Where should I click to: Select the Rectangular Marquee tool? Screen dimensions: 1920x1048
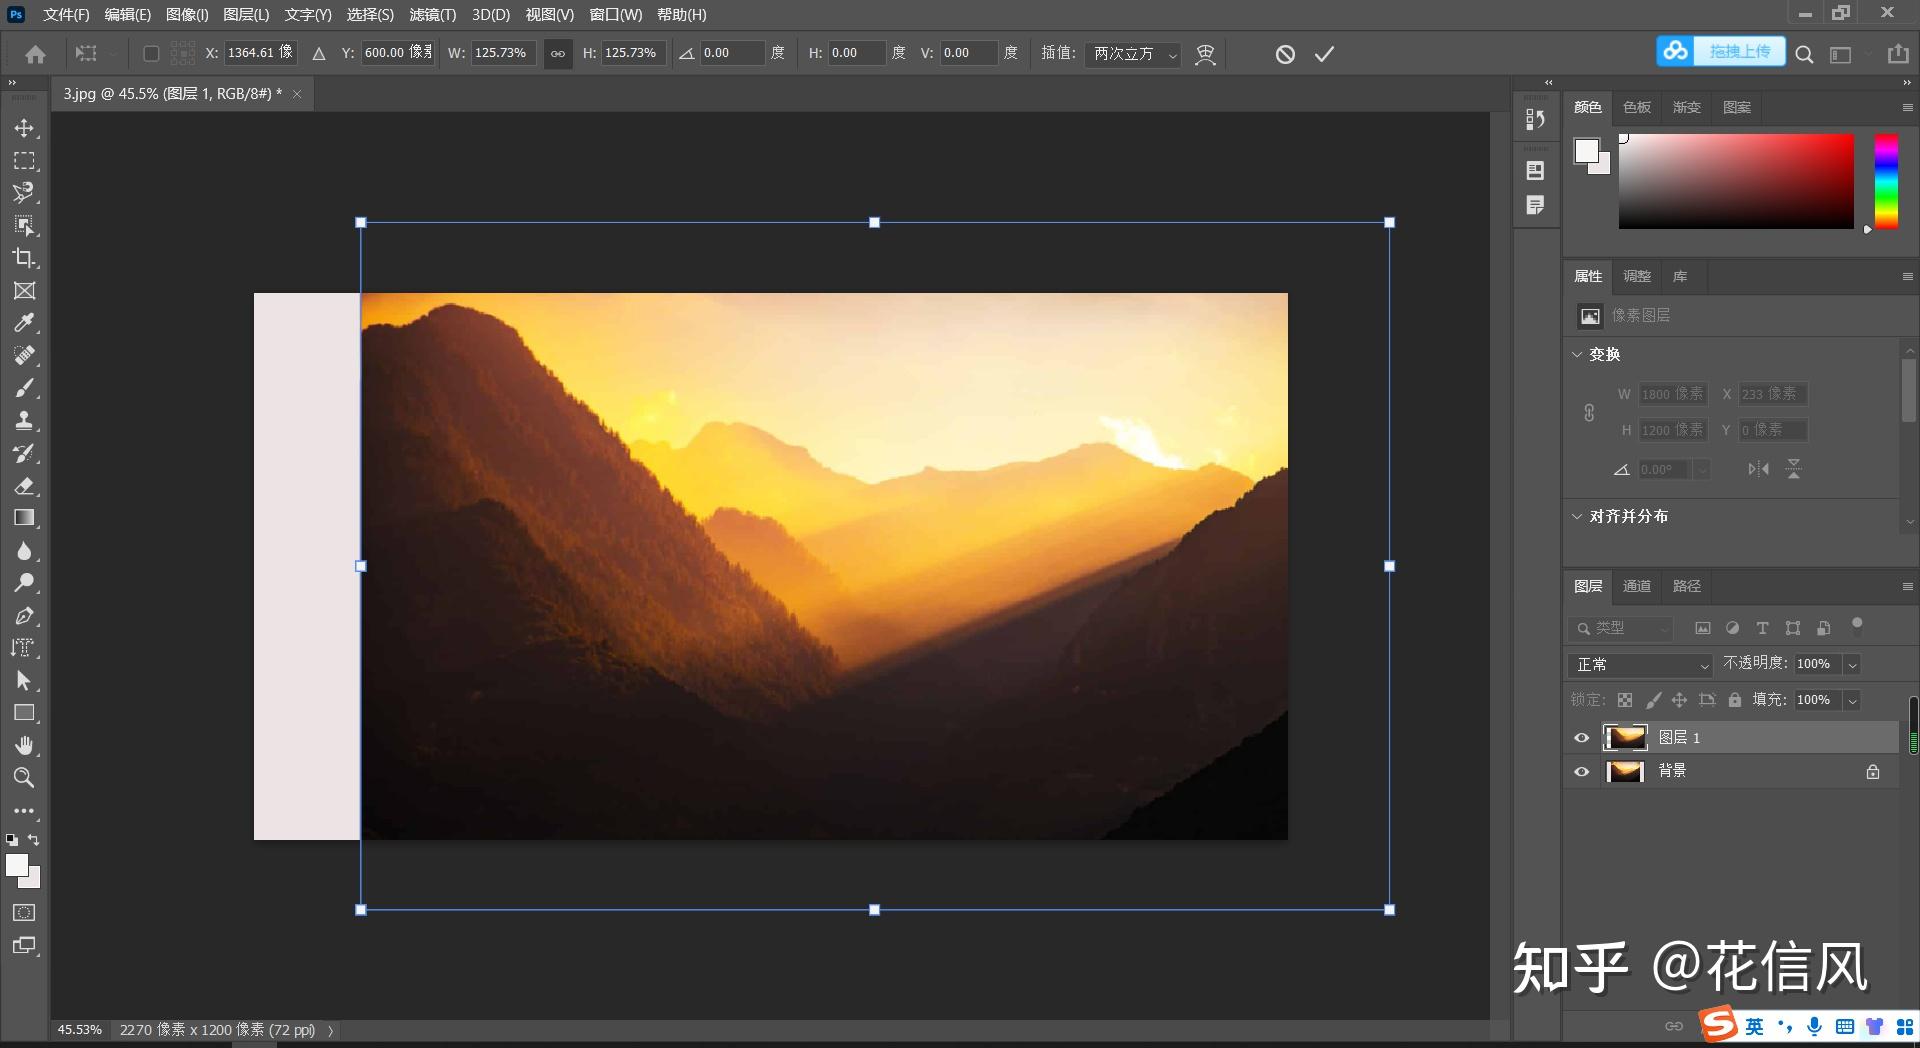24,160
